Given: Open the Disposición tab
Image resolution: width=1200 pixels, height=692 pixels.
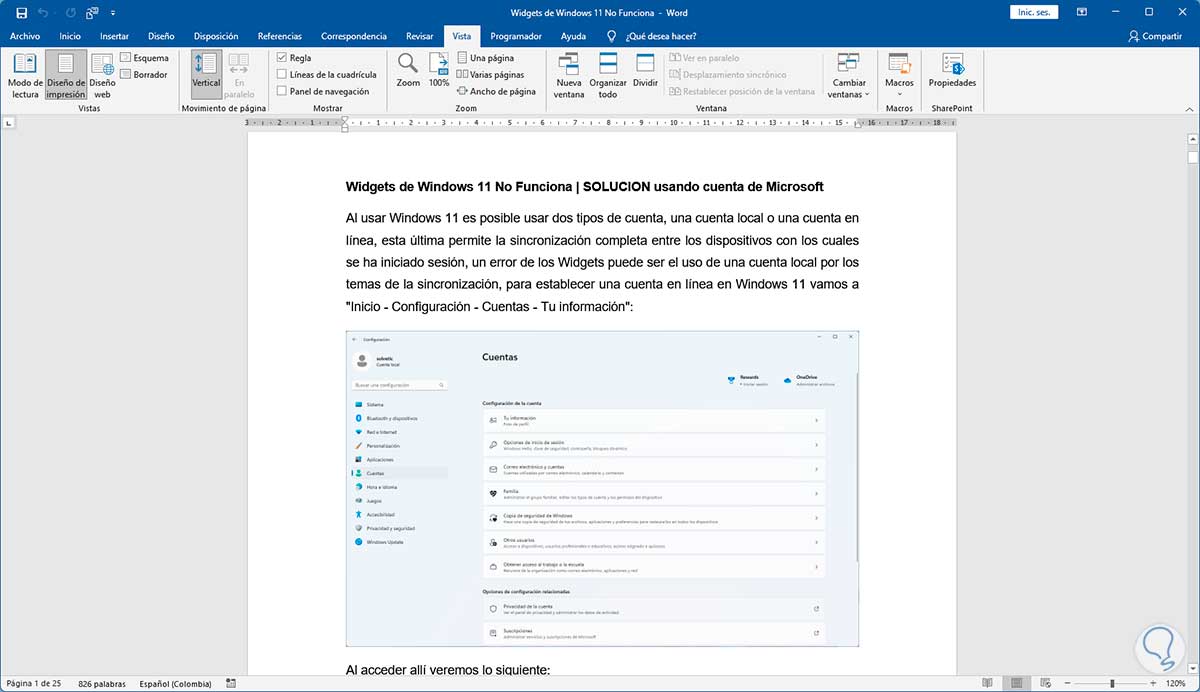Looking at the screenshot, I should coord(216,36).
